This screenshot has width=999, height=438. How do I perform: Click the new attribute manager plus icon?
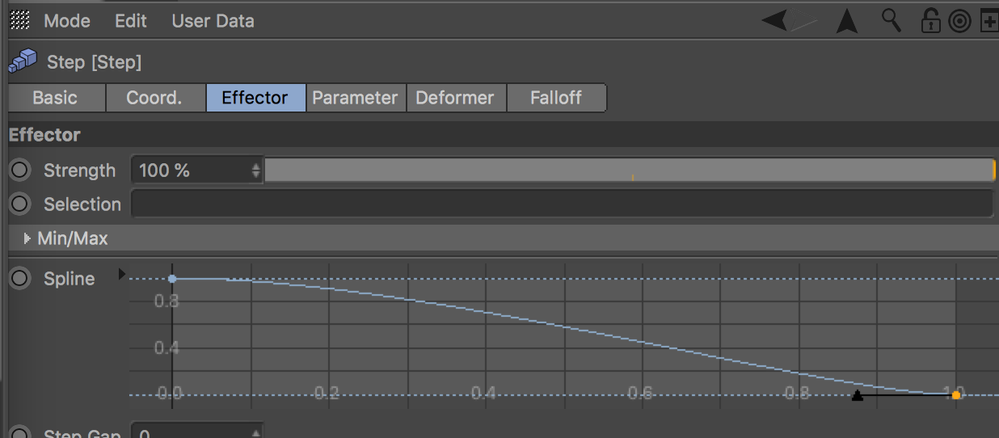pos(989,22)
